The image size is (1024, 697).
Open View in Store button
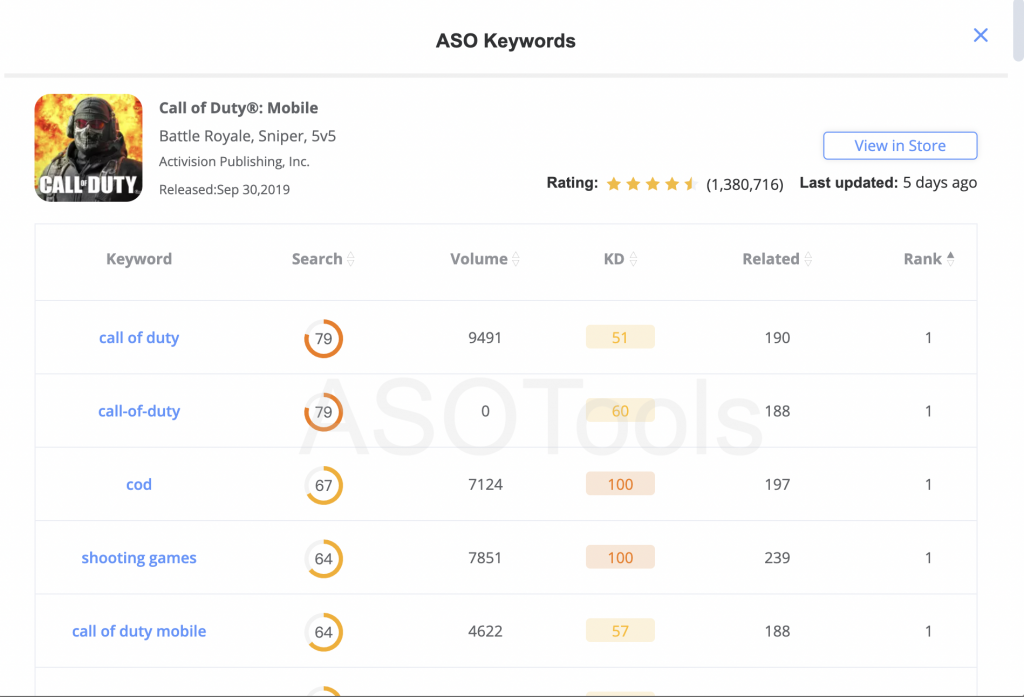point(900,146)
